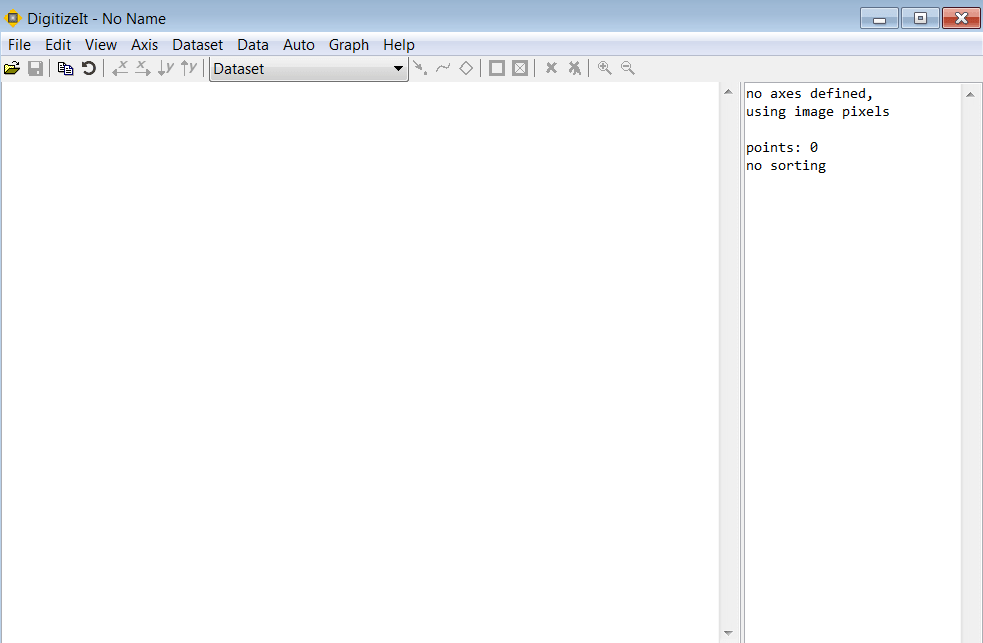Viewport: 983px width, 643px height.
Task: Select the crossed square region tool
Action: pyautogui.click(x=520, y=68)
